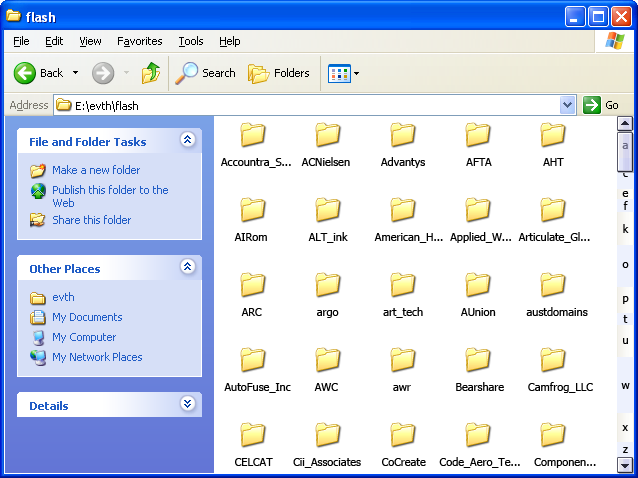
Task: Open the File menu
Action: tap(21, 41)
